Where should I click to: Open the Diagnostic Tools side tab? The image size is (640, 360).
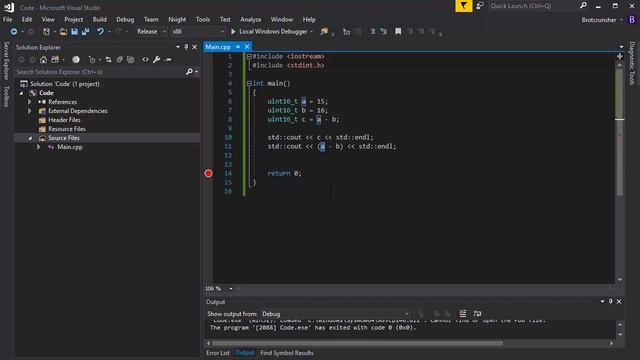tap(632, 63)
